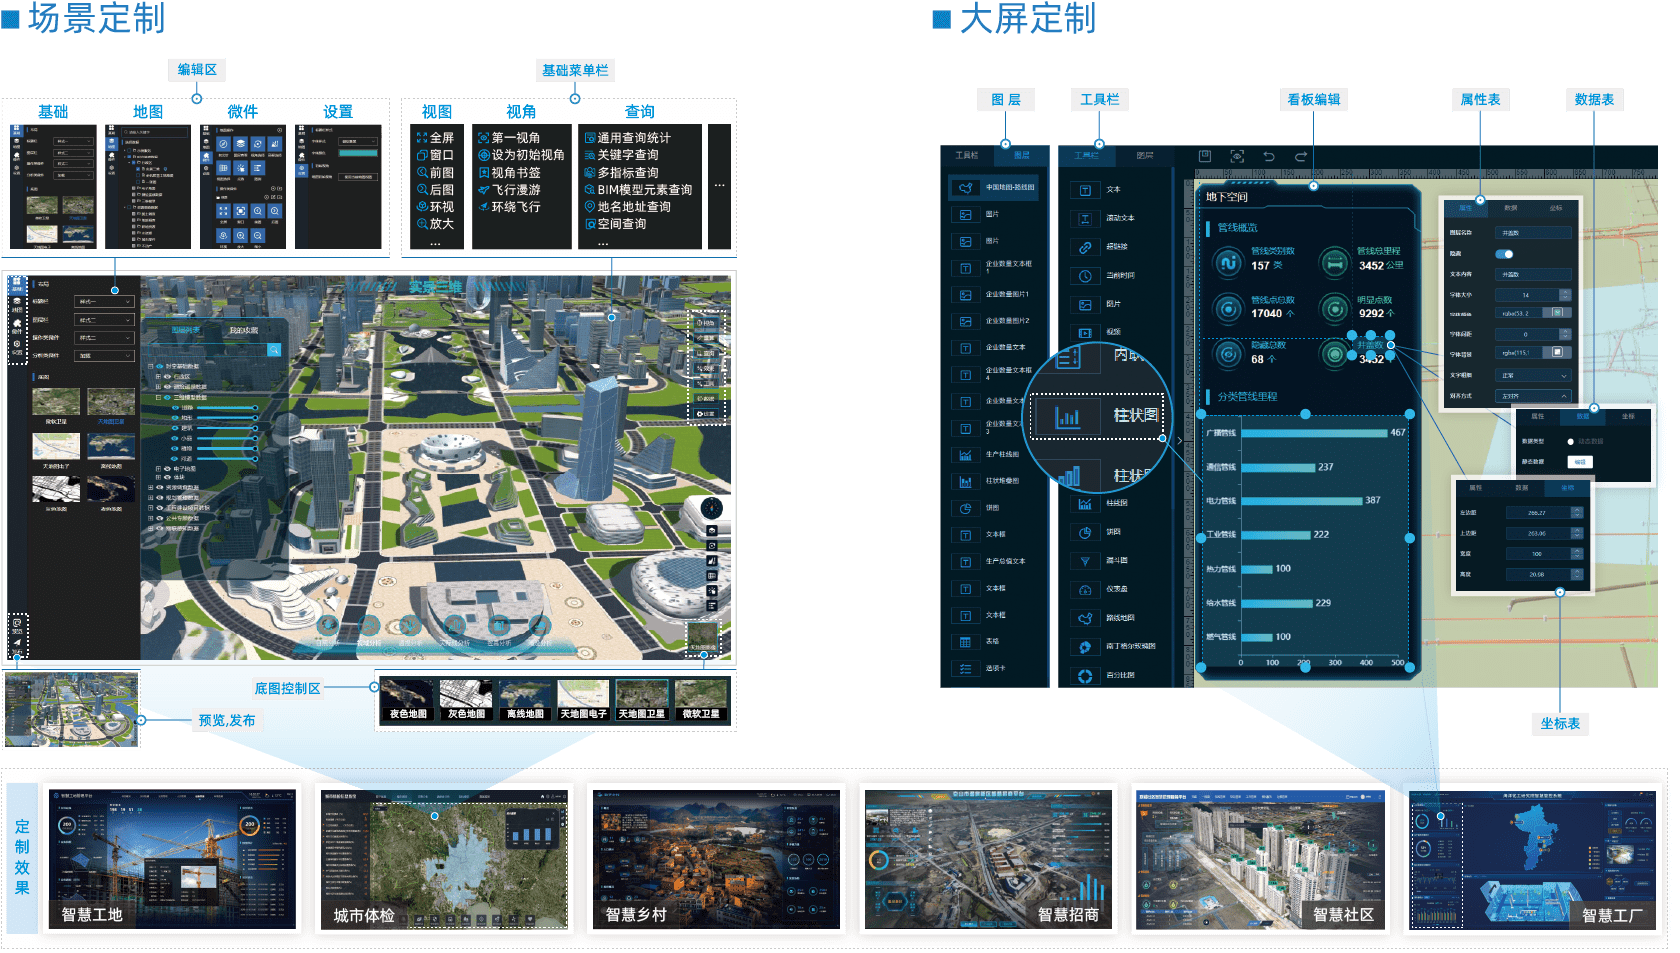The image size is (1680, 953).
Task: Select the 超链接 hyperlink component
Action: click(1085, 247)
